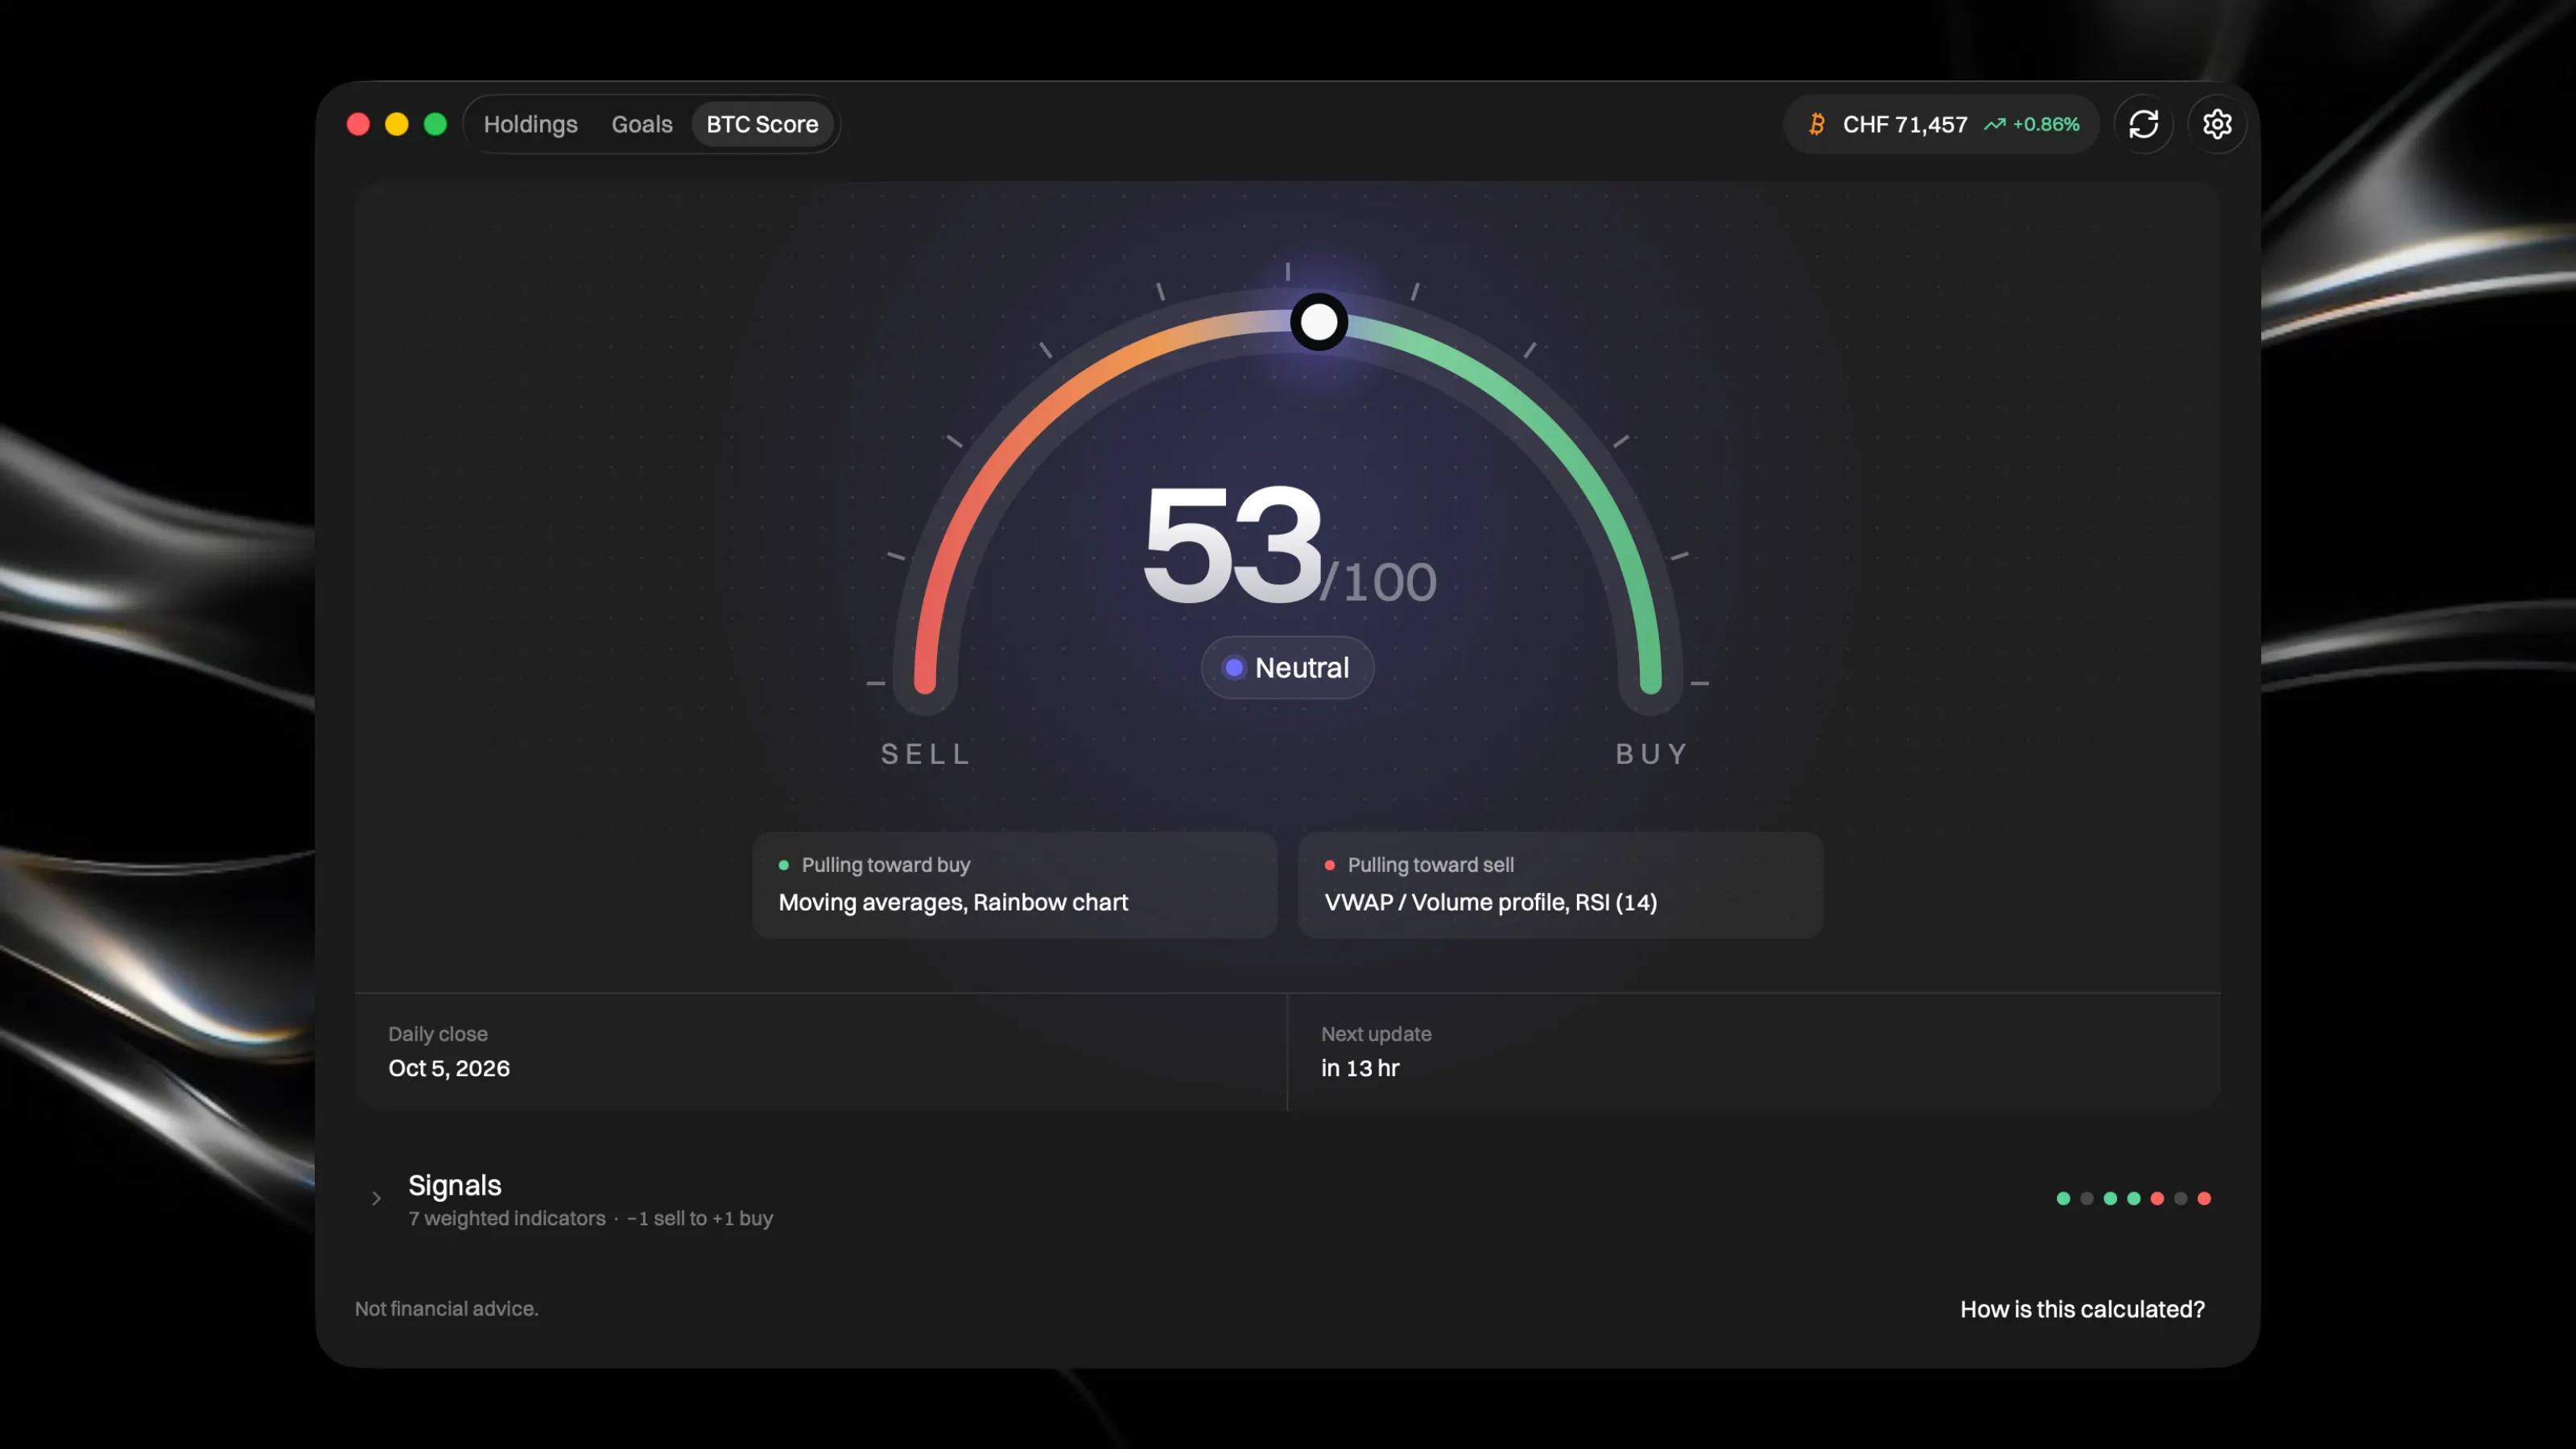Click the SELL gauge label
2576x1449 pixels.
[x=926, y=754]
